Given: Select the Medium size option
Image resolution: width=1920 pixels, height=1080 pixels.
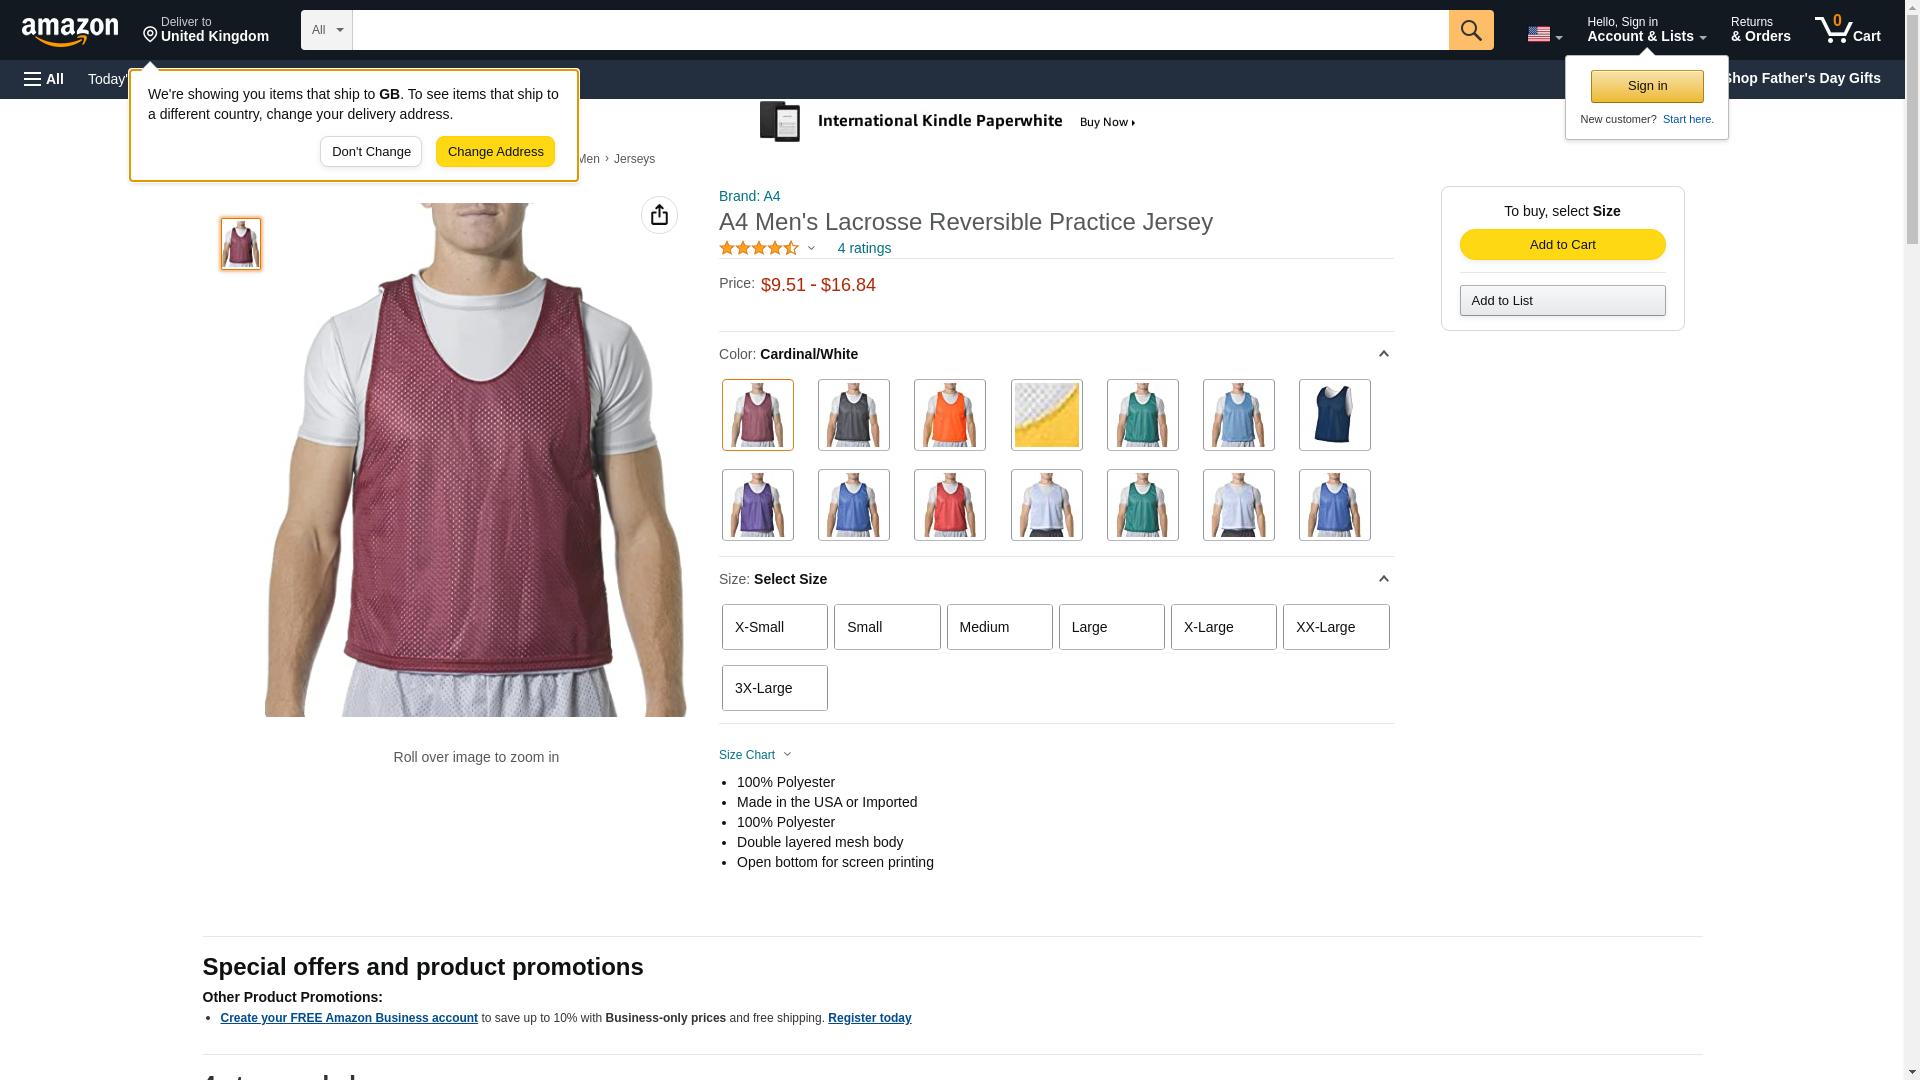Looking at the screenshot, I should click(x=999, y=627).
